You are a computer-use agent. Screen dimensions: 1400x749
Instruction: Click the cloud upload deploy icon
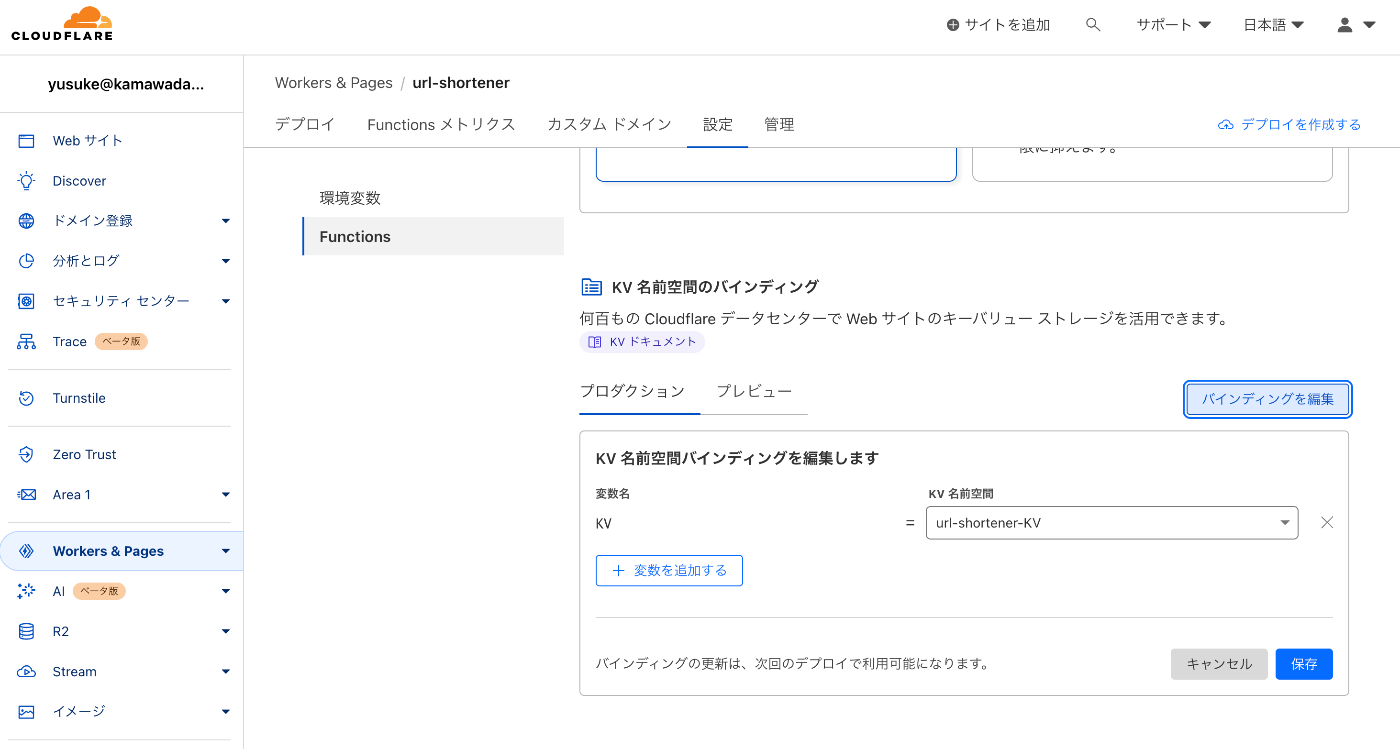pyautogui.click(x=1226, y=125)
